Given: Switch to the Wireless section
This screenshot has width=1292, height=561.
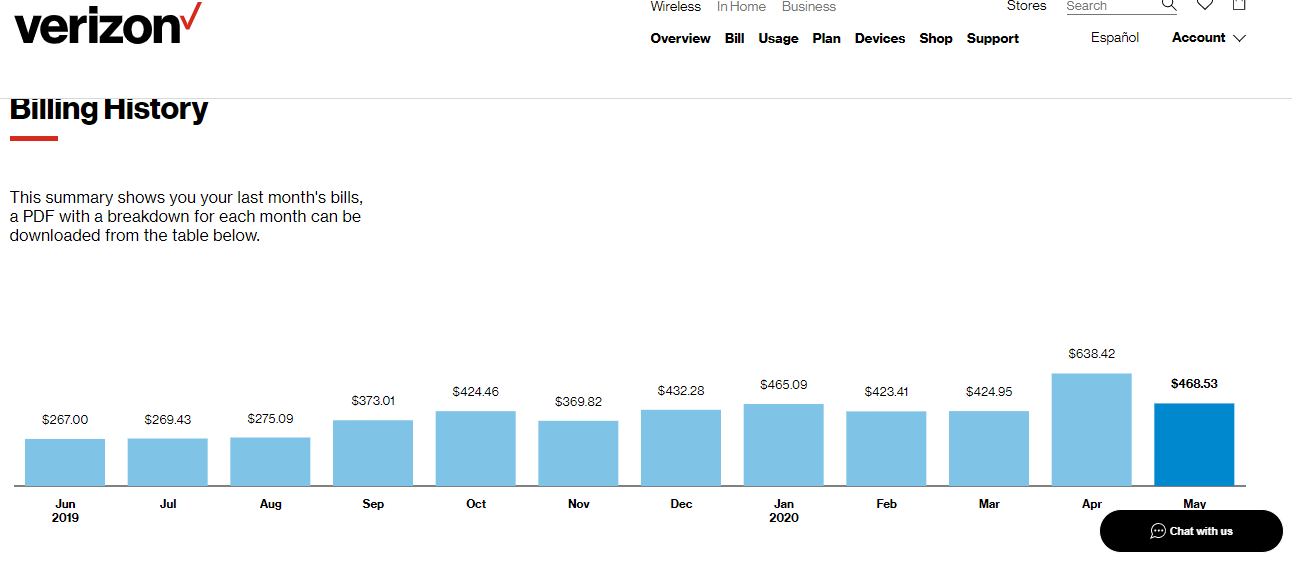Looking at the screenshot, I should [675, 6].
